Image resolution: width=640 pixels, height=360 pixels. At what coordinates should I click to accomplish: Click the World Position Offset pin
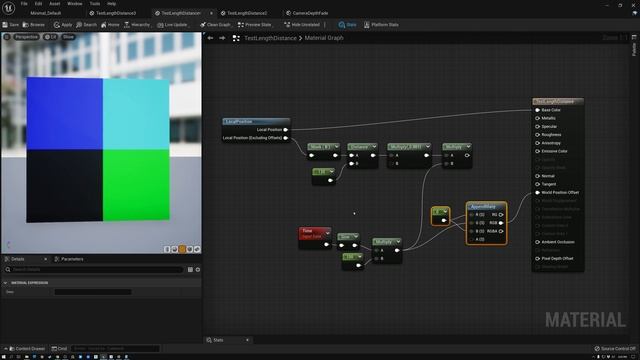pyautogui.click(x=538, y=192)
